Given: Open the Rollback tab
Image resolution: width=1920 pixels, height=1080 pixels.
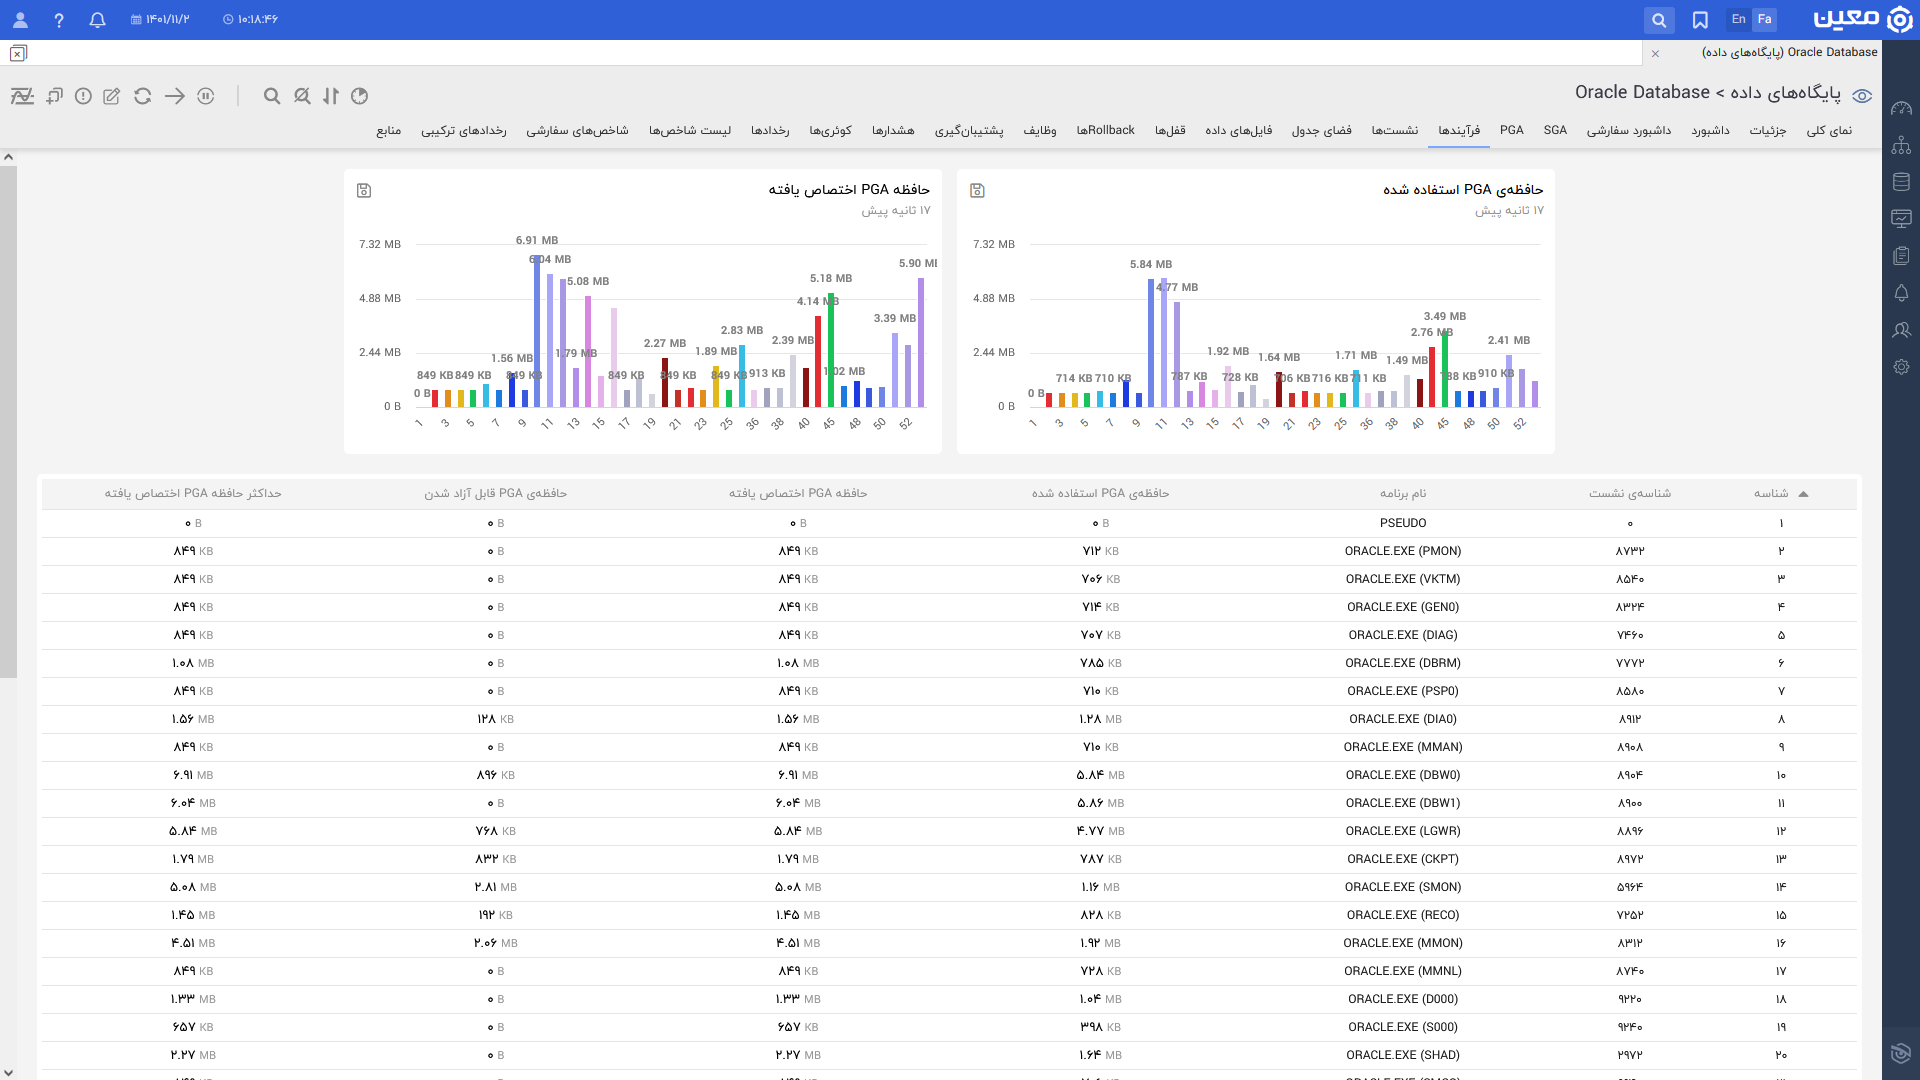Looking at the screenshot, I should (x=1105, y=130).
